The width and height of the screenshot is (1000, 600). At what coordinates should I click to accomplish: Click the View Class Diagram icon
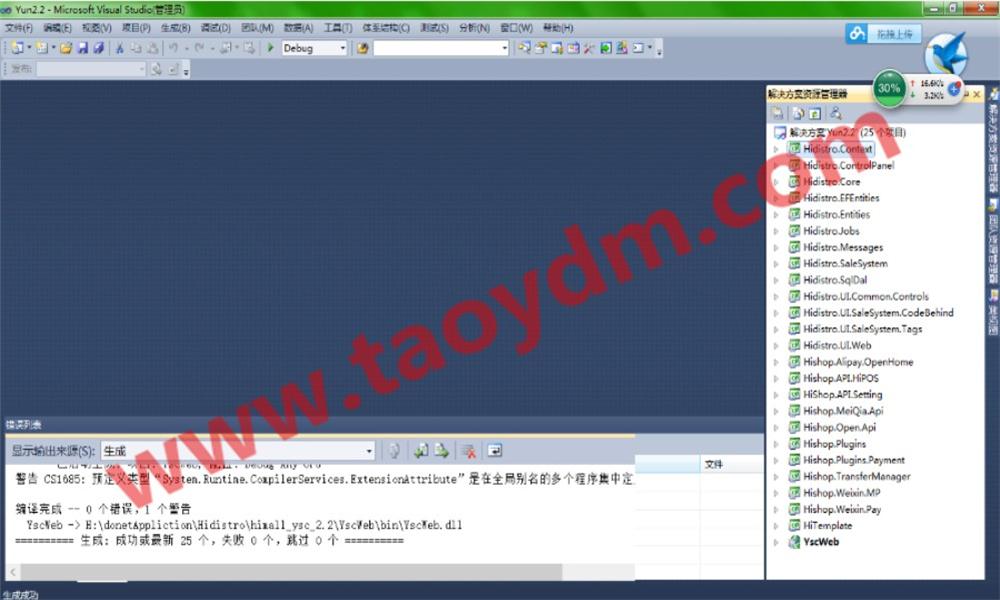835,113
